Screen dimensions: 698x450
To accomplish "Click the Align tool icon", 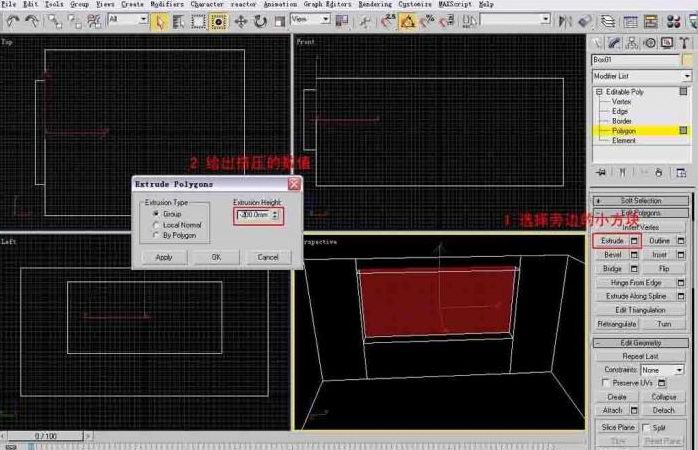I will [x=584, y=21].
